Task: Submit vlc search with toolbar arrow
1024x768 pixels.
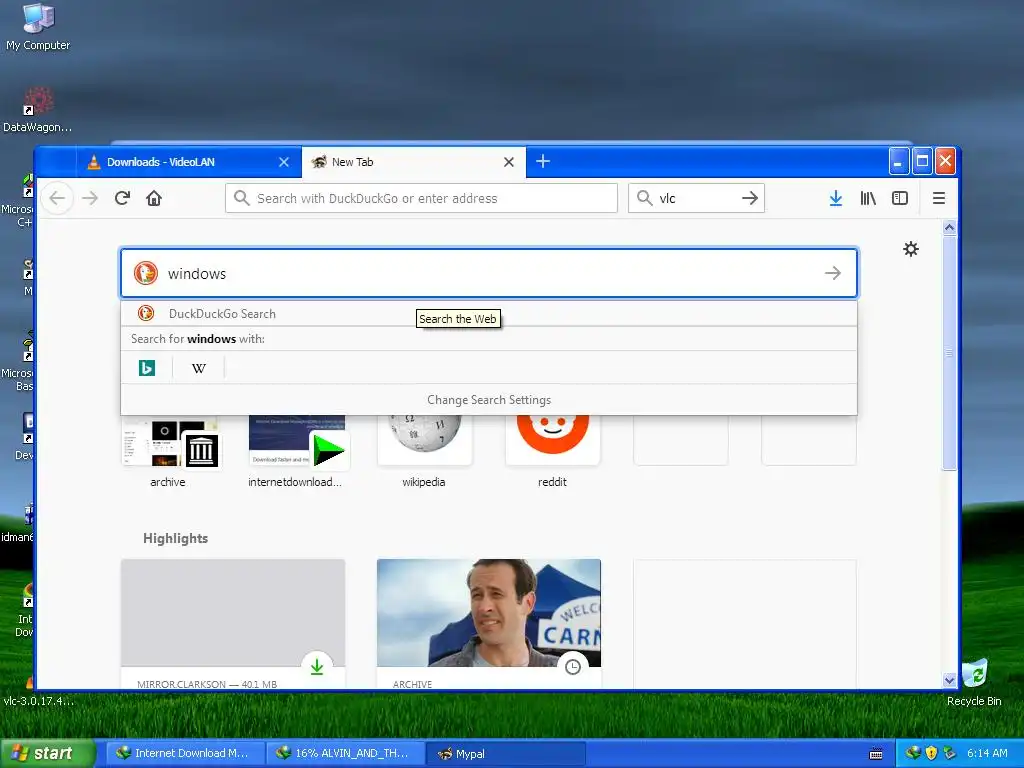Action: tap(750, 198)
